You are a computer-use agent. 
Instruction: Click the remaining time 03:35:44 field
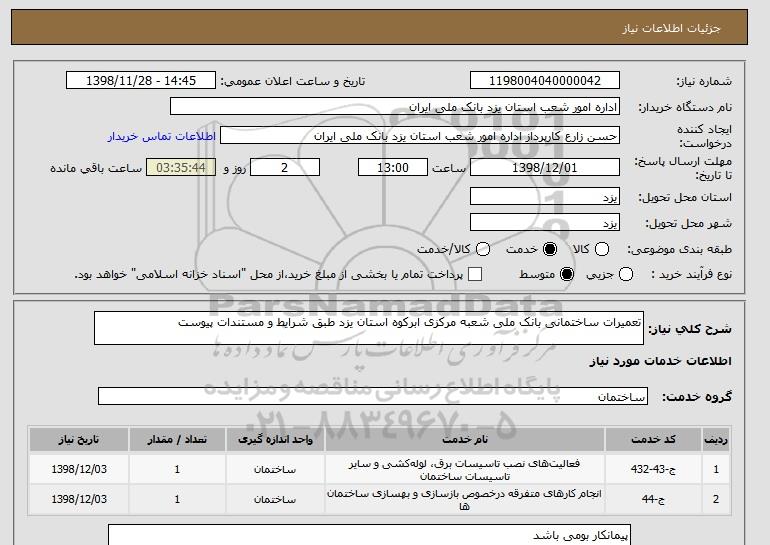181,167
